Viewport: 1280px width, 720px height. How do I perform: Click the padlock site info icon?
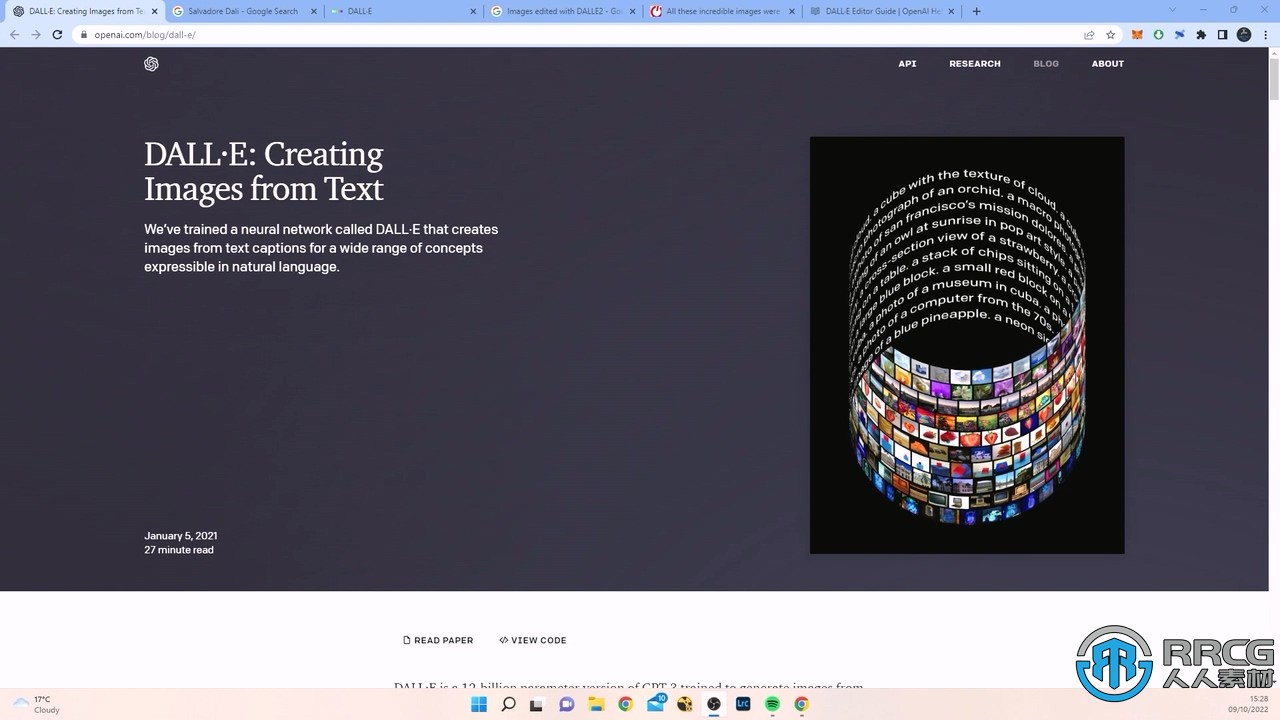pos(84,34)
